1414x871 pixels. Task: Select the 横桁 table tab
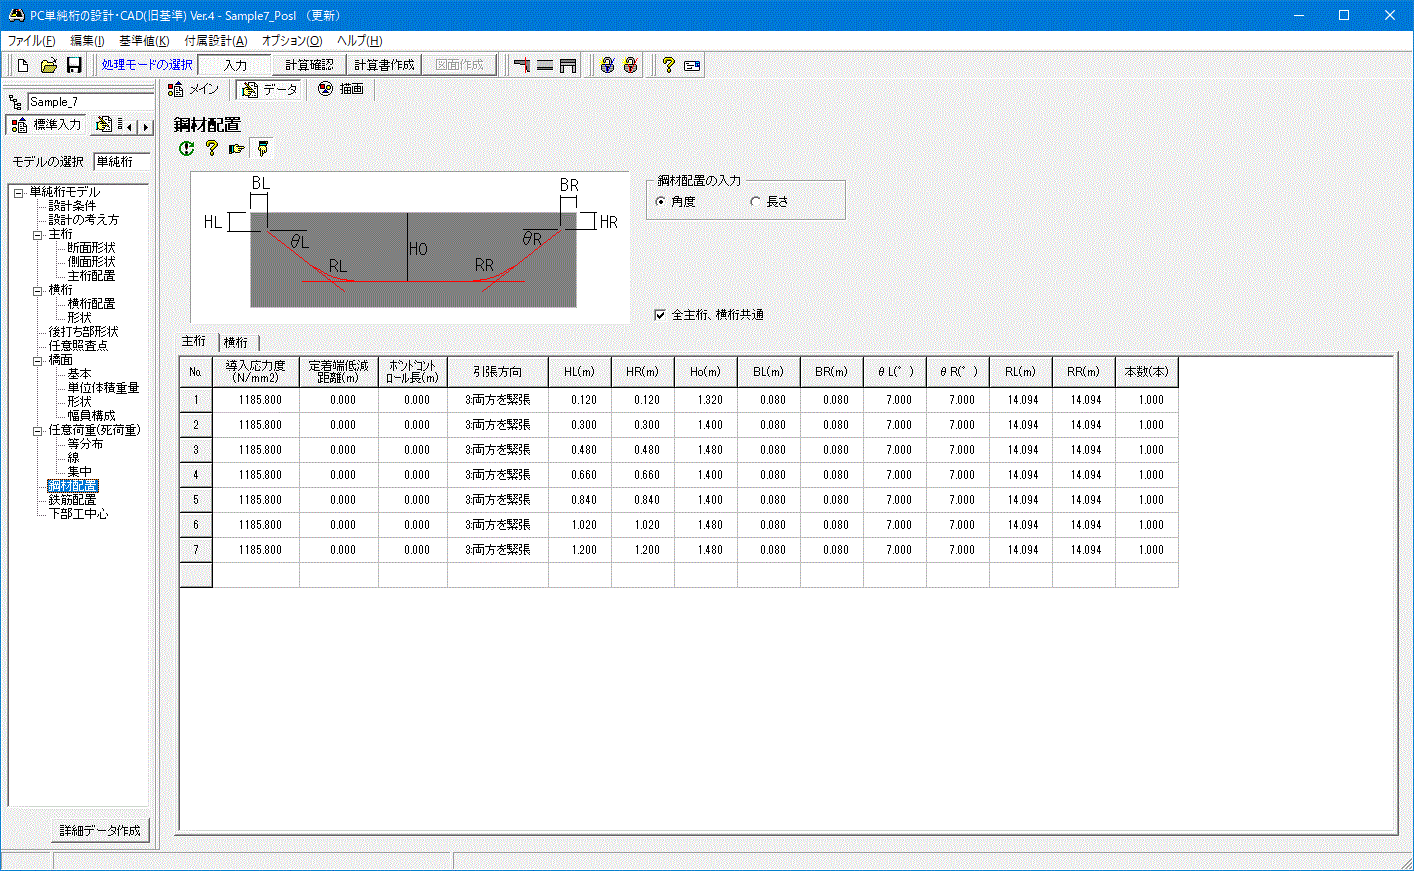pos(236,342)
